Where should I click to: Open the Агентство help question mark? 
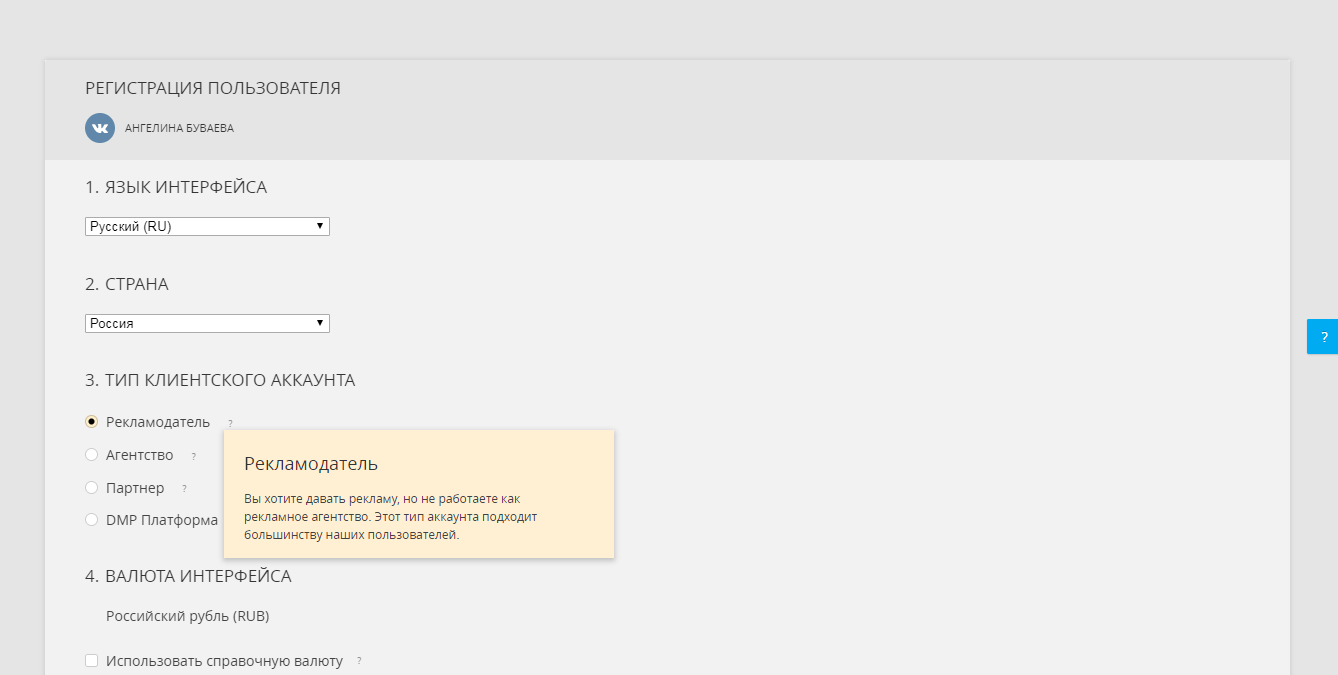point(194,456)
